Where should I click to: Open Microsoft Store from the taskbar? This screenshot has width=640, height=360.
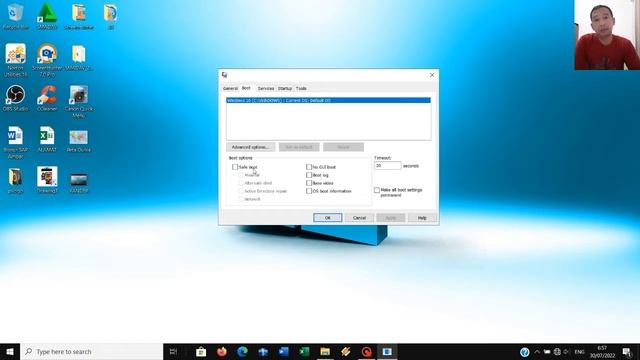[201, 351]
